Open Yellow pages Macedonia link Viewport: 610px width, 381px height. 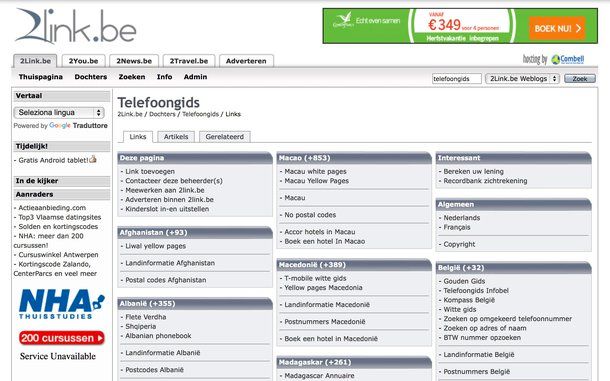point(323,288)
